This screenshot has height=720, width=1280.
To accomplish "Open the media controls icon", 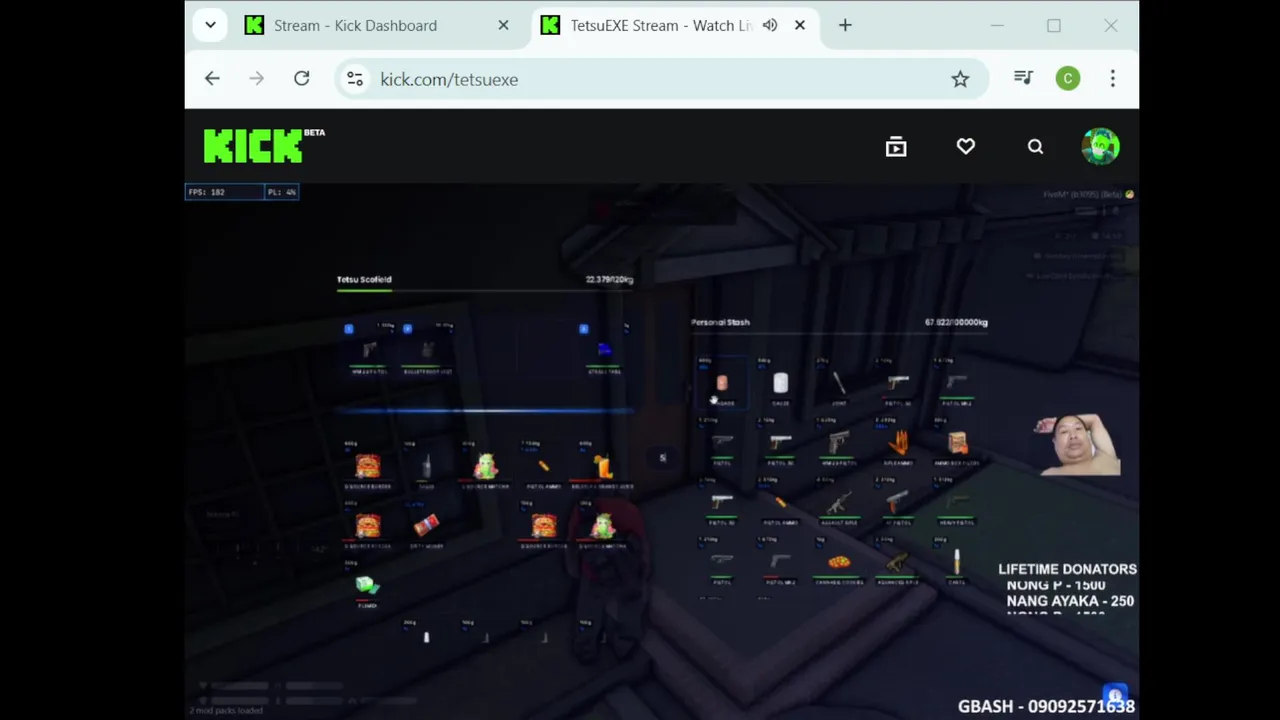I will tap(1023, 78).
